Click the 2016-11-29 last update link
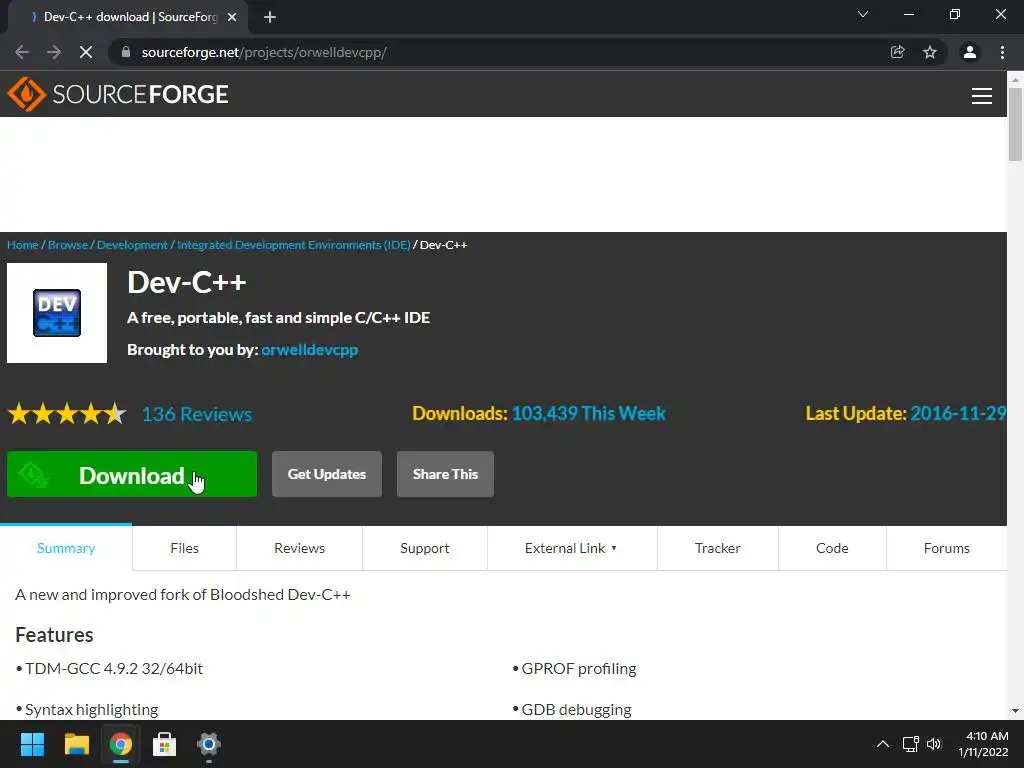The image size is (1024, 768). (x=958, y=413)
